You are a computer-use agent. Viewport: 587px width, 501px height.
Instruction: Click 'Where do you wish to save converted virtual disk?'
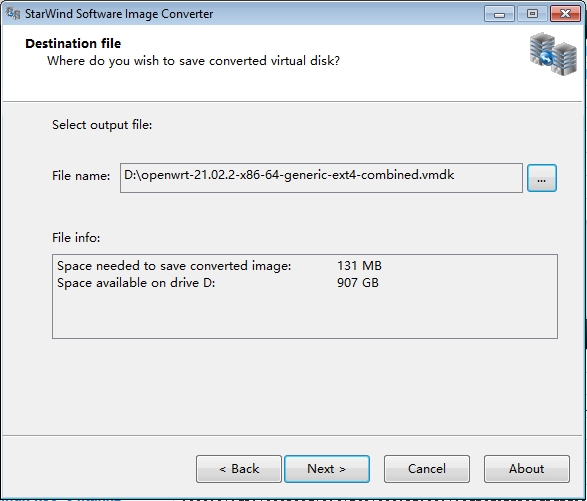[193, 61]
